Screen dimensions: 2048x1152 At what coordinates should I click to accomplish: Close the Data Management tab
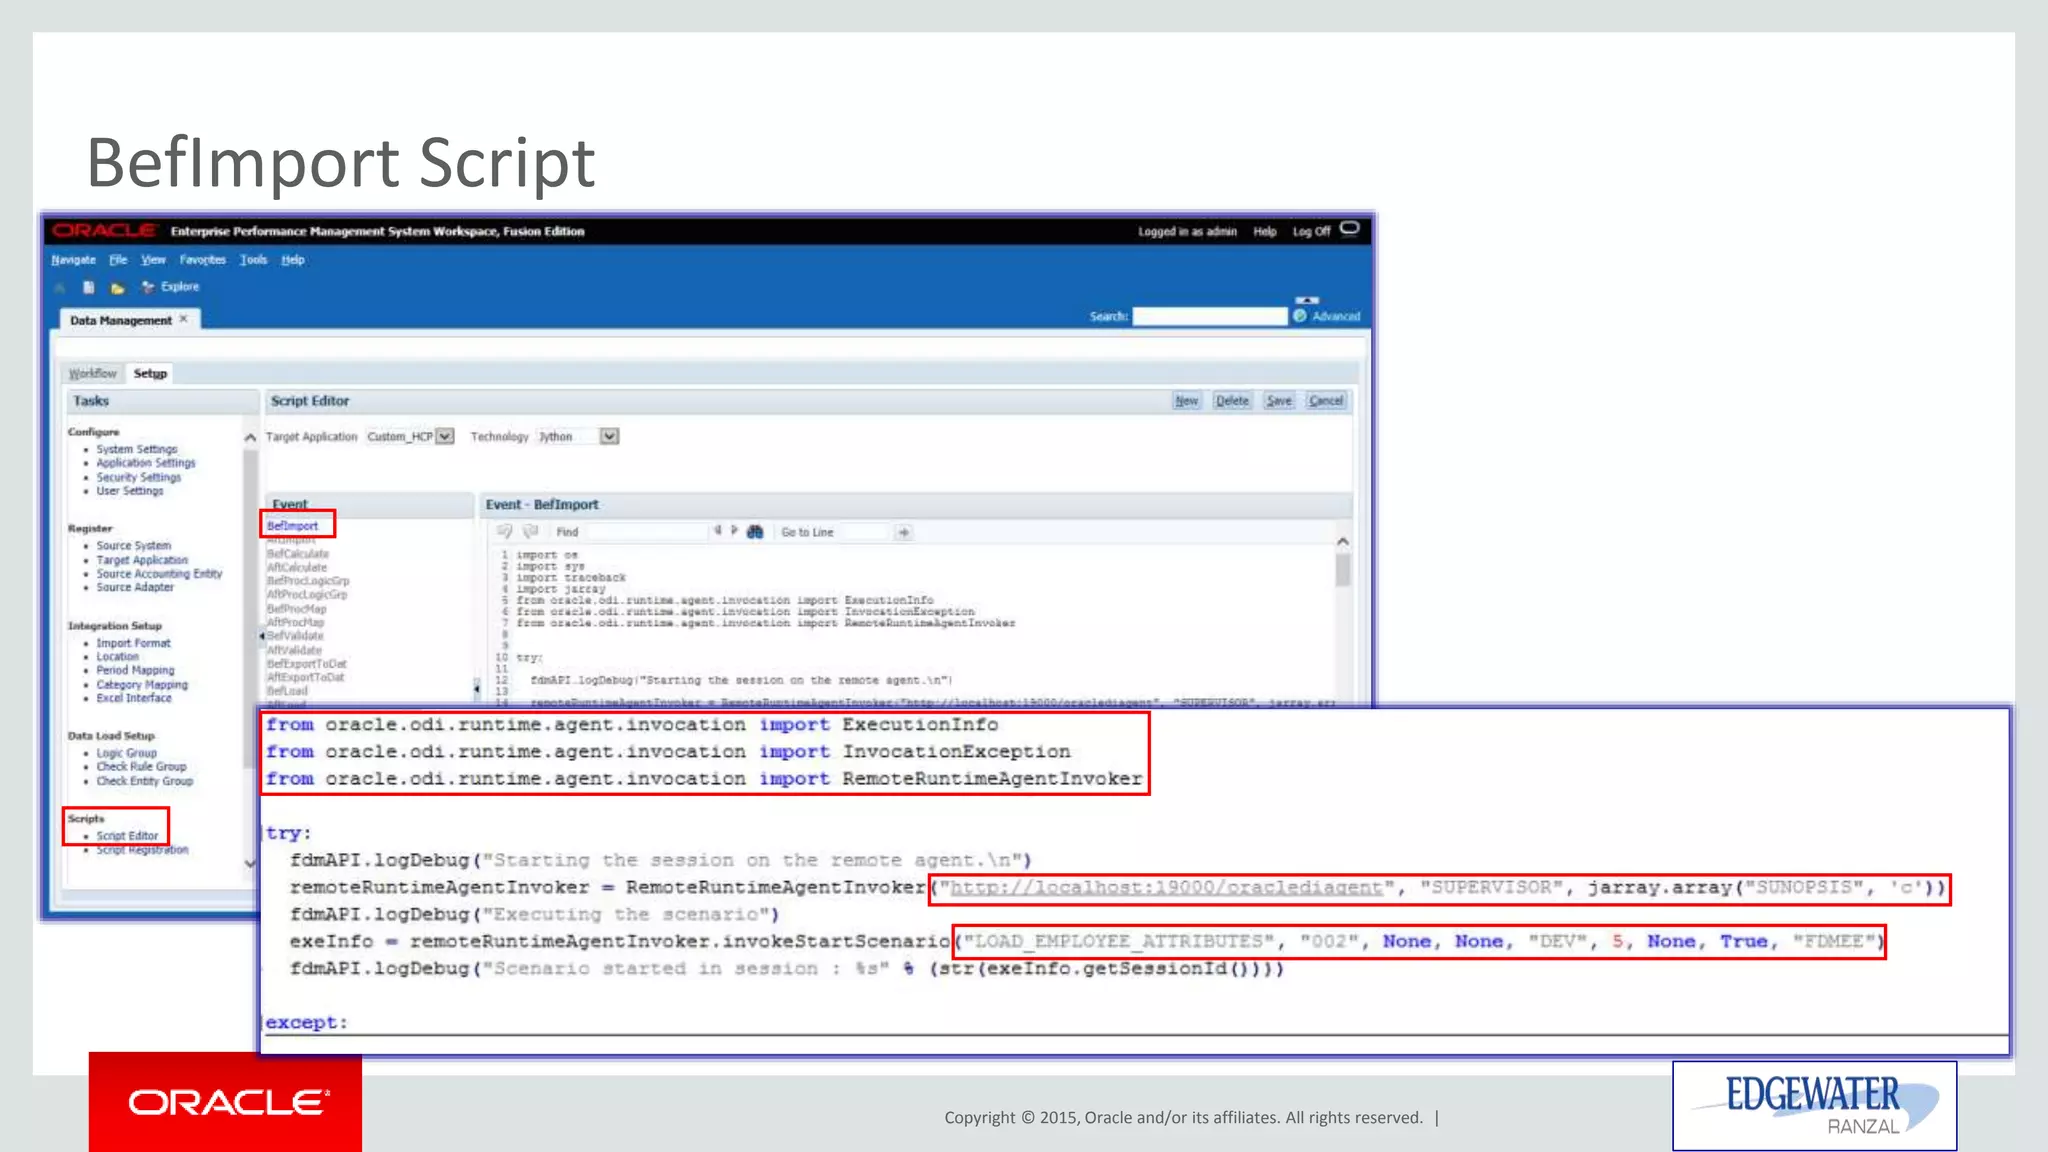[184, 320]
